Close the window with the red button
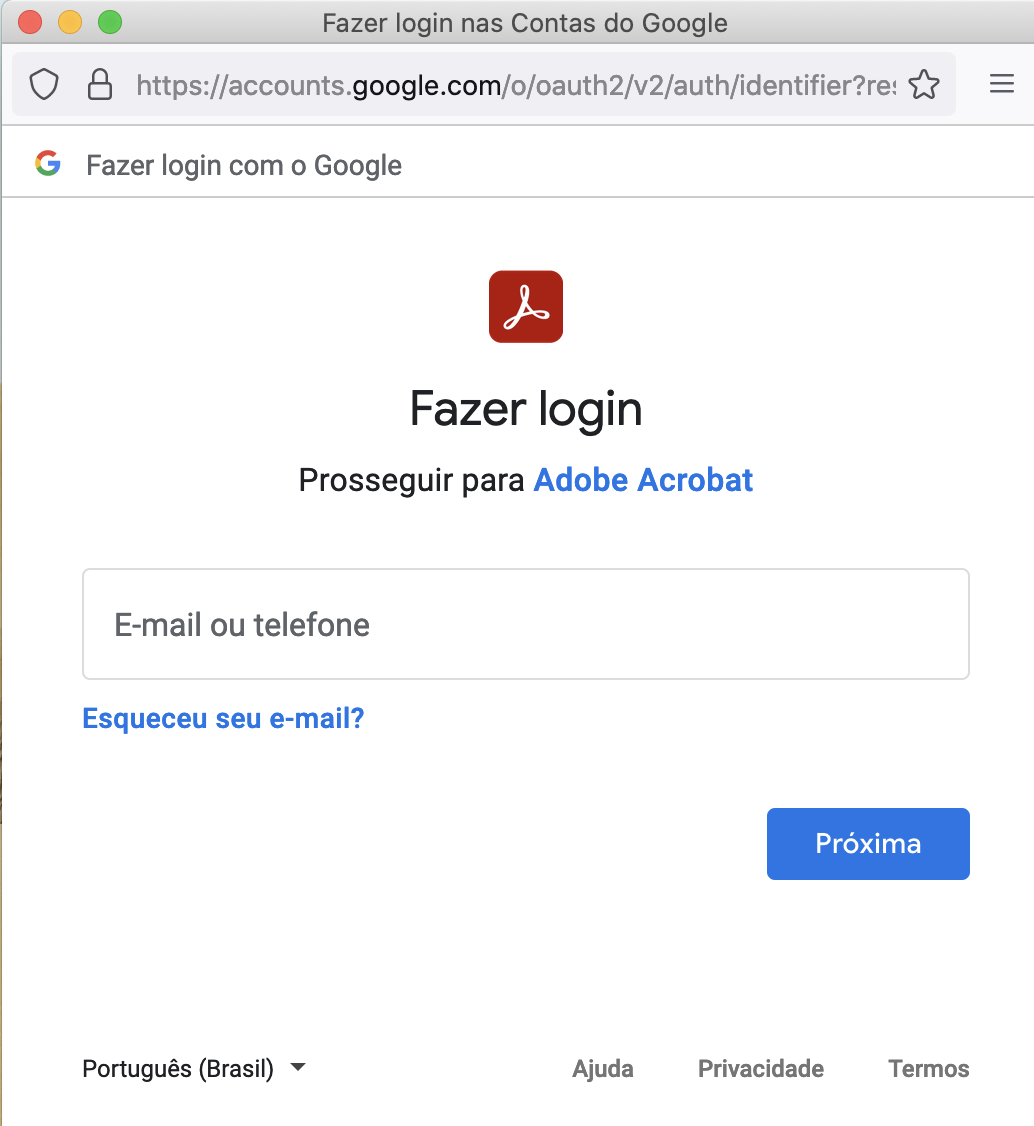 coord(30,22)
